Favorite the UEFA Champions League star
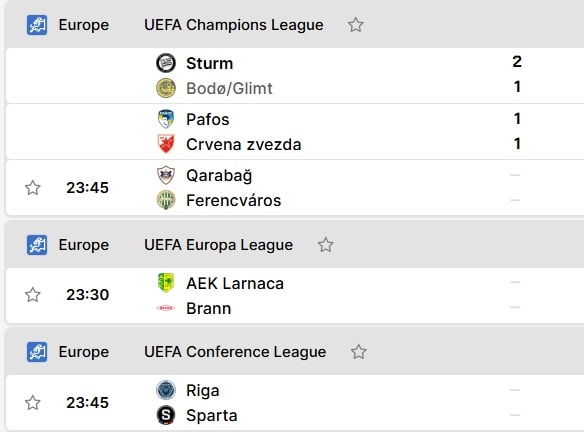The image size is (584, 432). coord(355,25)
